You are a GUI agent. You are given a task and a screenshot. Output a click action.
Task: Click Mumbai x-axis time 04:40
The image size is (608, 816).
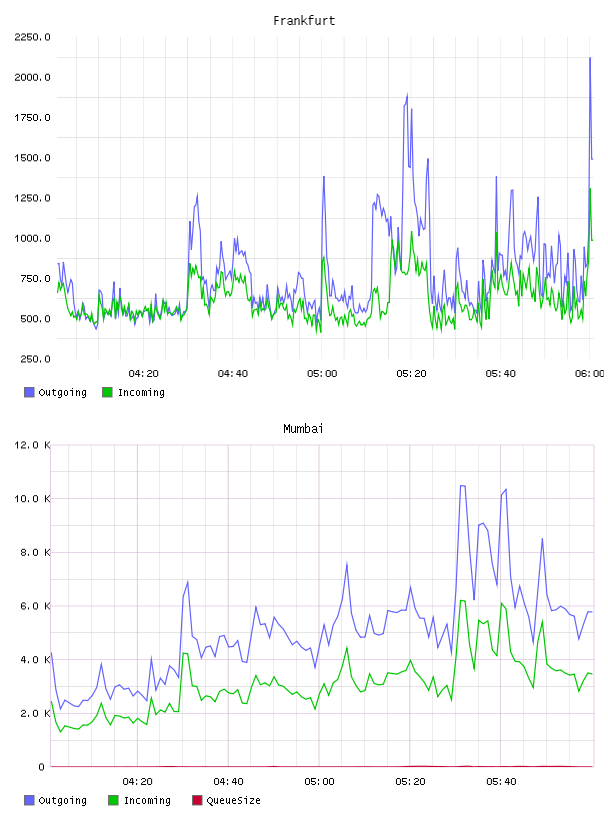coord(228,782)
